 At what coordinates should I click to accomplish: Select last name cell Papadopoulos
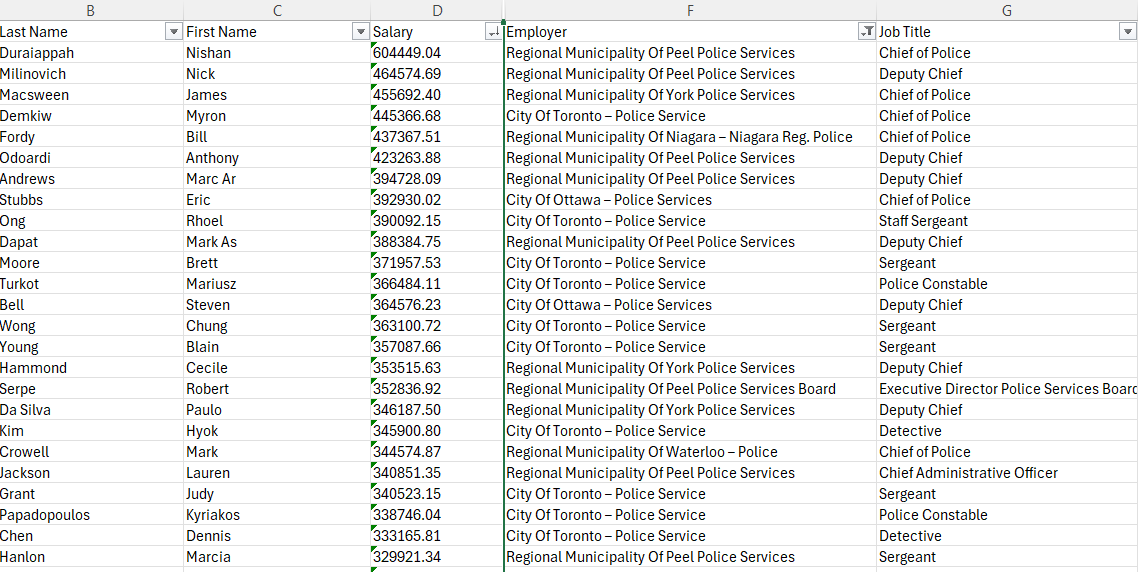(x=91, y=515)
